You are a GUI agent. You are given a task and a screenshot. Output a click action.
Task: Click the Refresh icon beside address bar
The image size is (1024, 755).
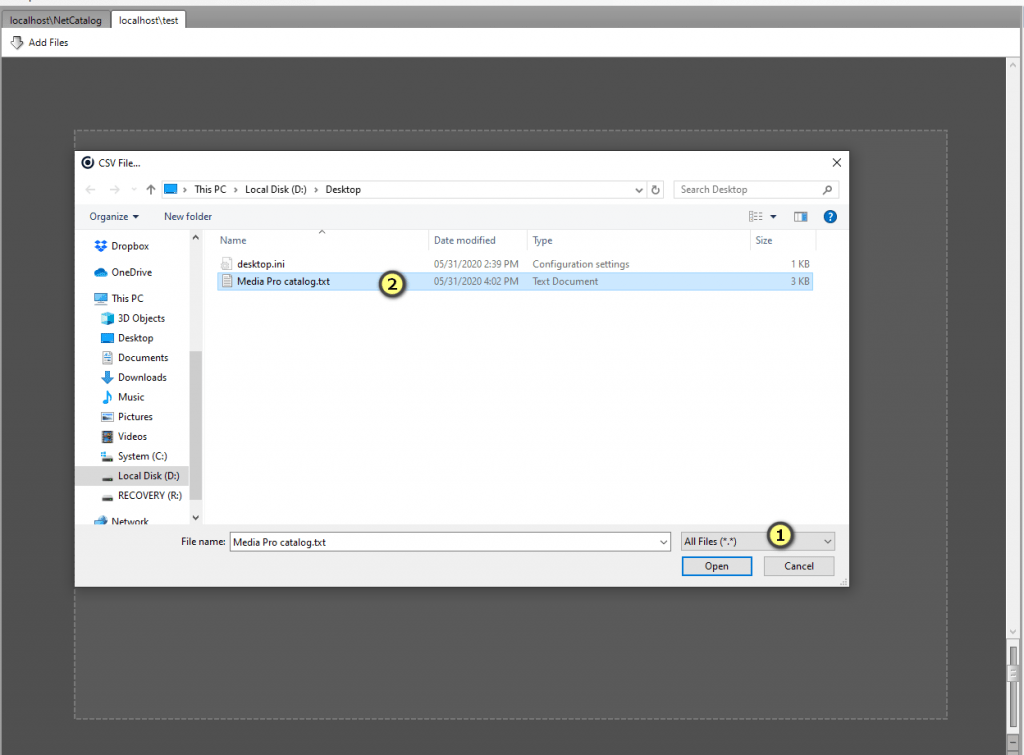tap(656, 190)
